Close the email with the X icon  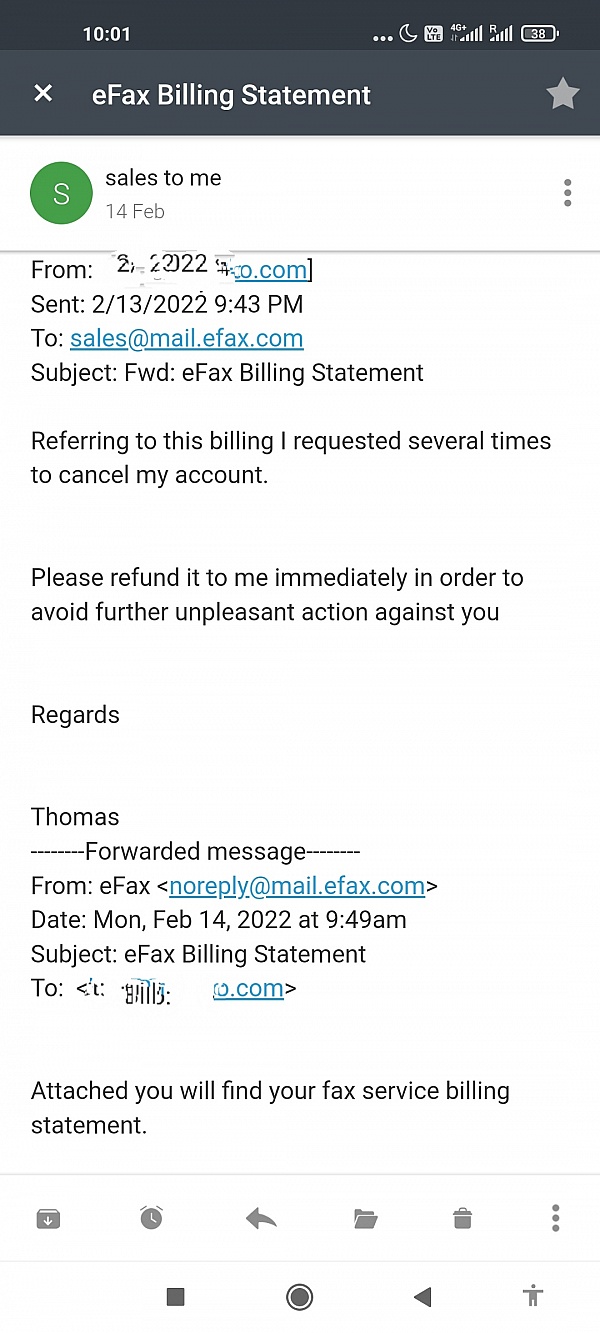[x=43, y=94]
